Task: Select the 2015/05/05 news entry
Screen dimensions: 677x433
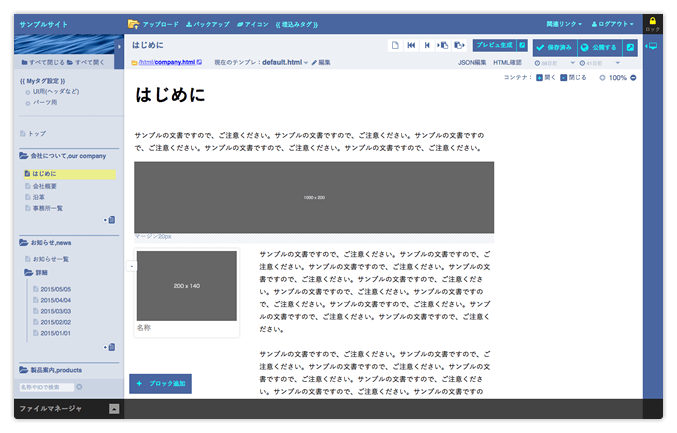Action: [x=56, y=289]
